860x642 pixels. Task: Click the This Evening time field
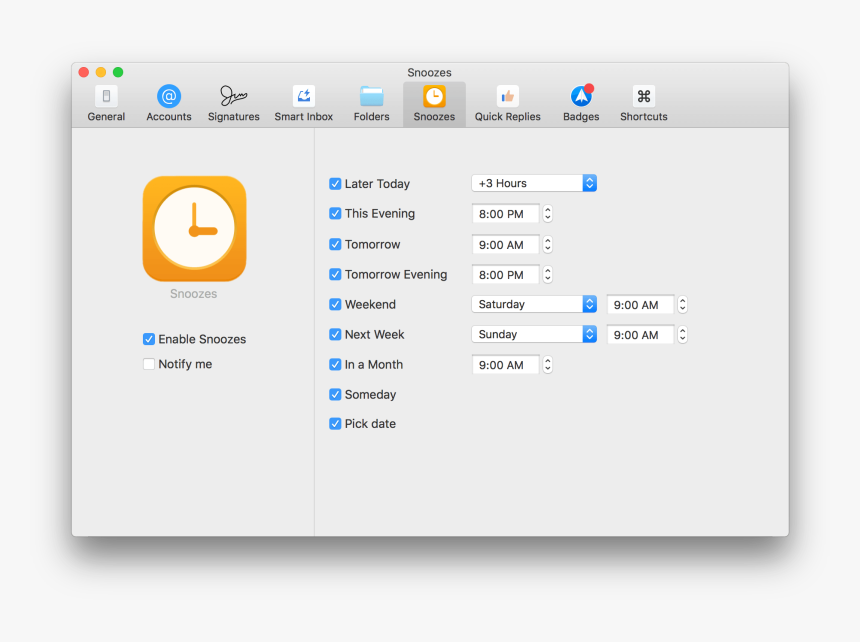505,213
